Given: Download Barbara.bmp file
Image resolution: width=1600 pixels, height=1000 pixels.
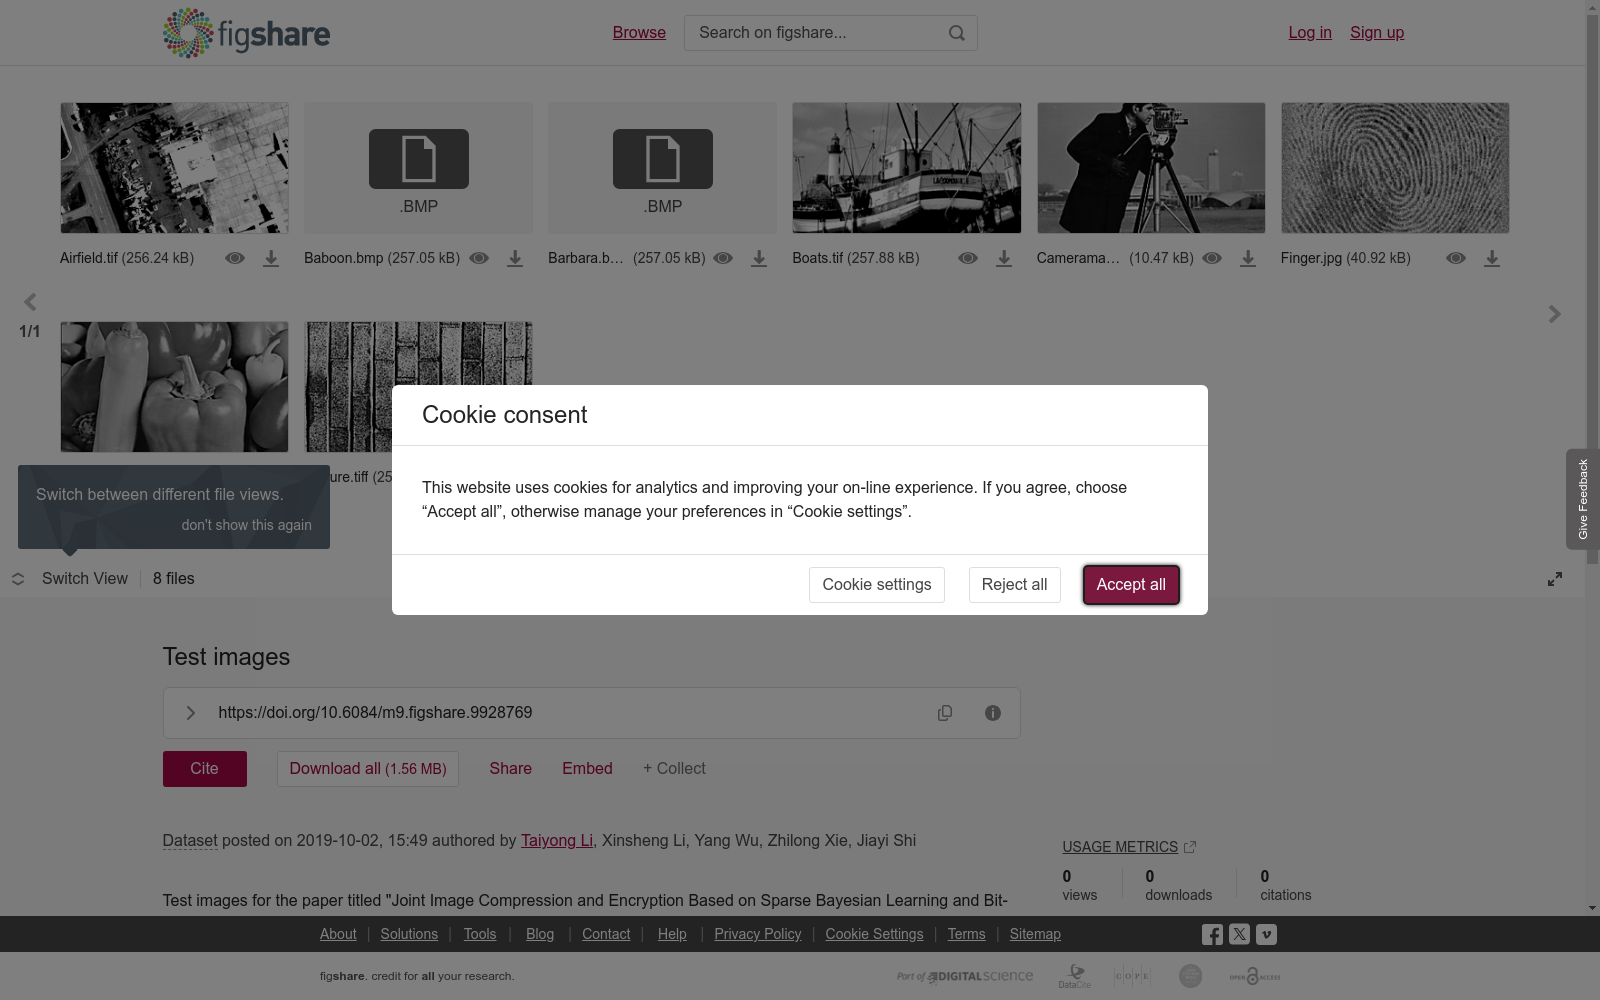Looking at the screenshot, I should click(759, 258).
